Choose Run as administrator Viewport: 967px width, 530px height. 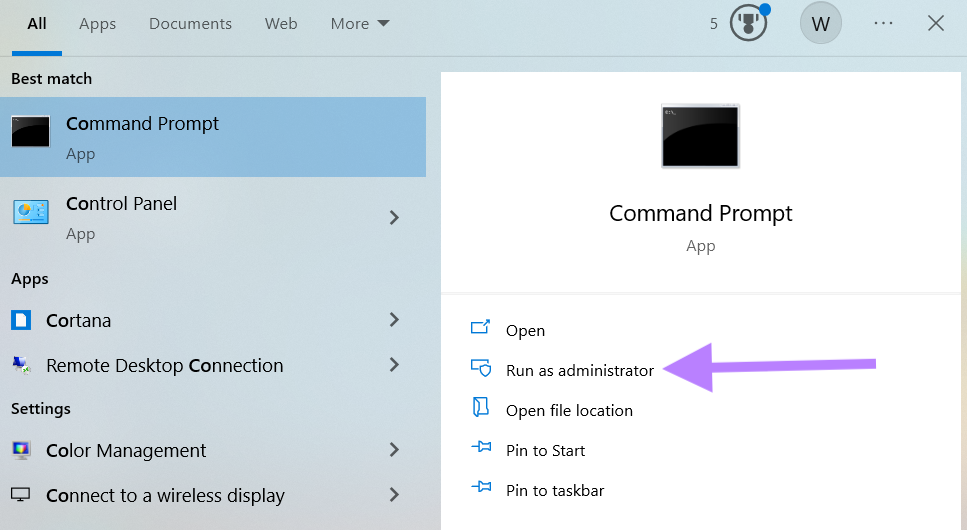(x=580, y=370)
